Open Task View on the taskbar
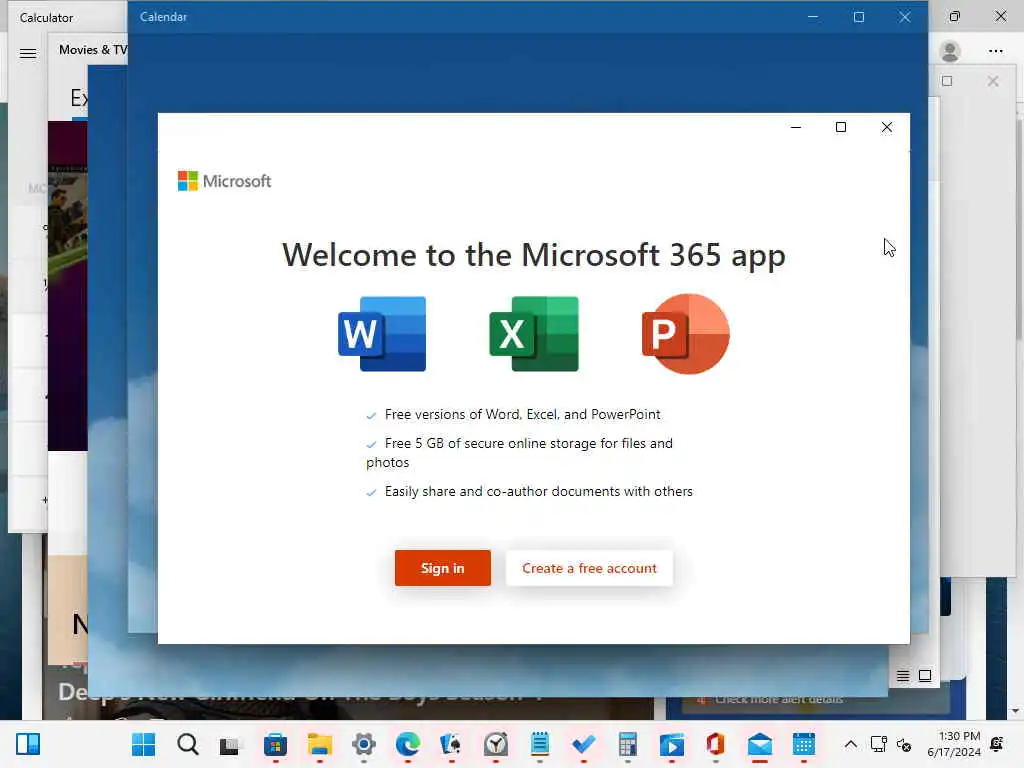Screen dimensions: 1024x768 (x=231, y=744)
